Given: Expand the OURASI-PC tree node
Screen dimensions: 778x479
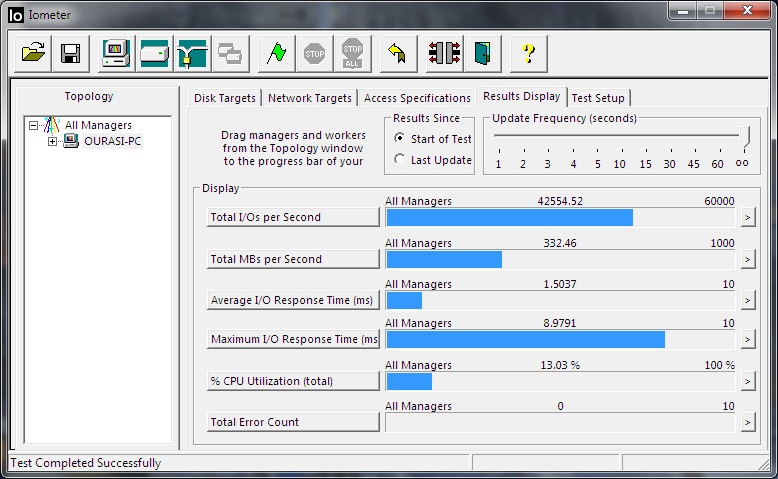Looking at the screenshot, I should [52, 141].
